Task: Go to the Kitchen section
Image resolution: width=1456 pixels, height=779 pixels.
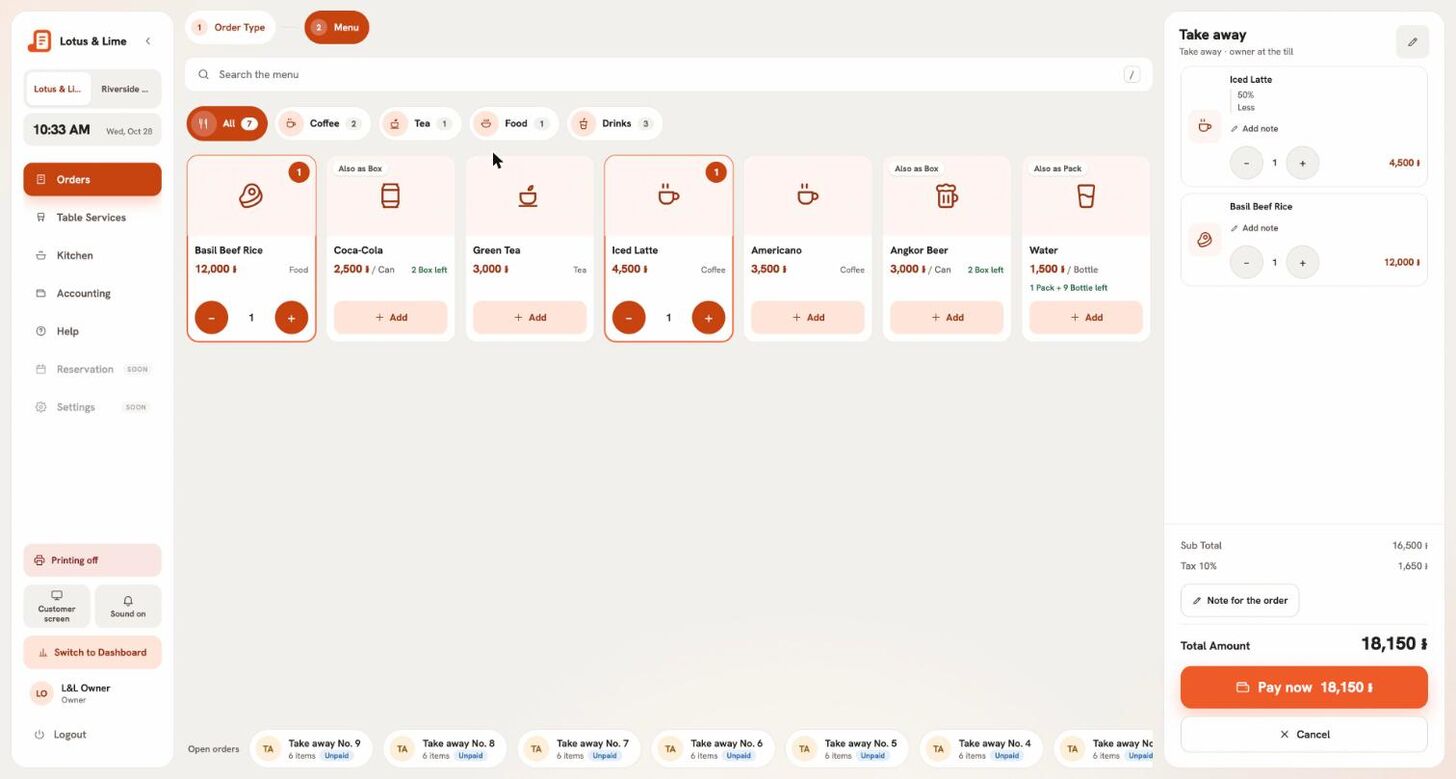Action: [92, 255]
